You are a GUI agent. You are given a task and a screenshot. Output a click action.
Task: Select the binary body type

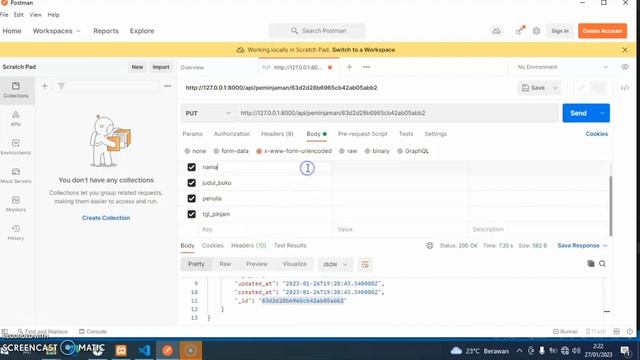377,151
